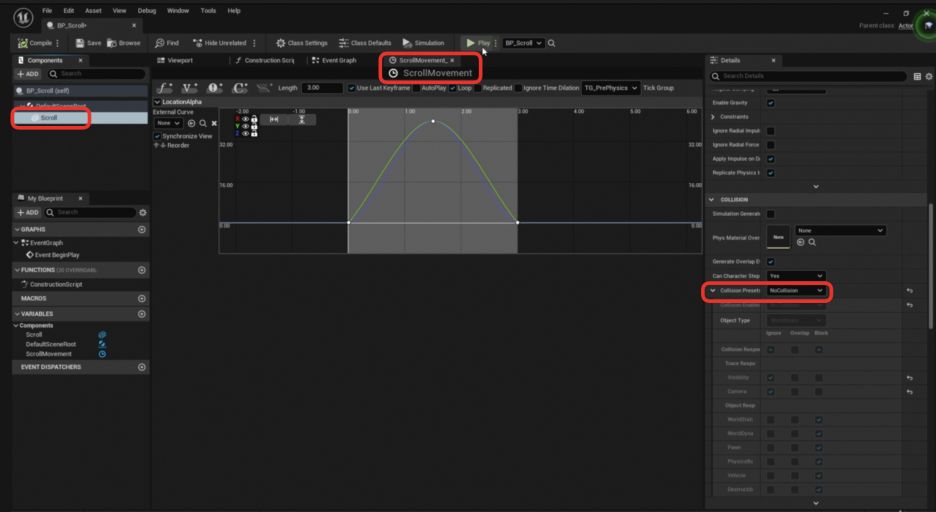Open the Tools menu
Screen dimensions: 936x512
point(208,11)
